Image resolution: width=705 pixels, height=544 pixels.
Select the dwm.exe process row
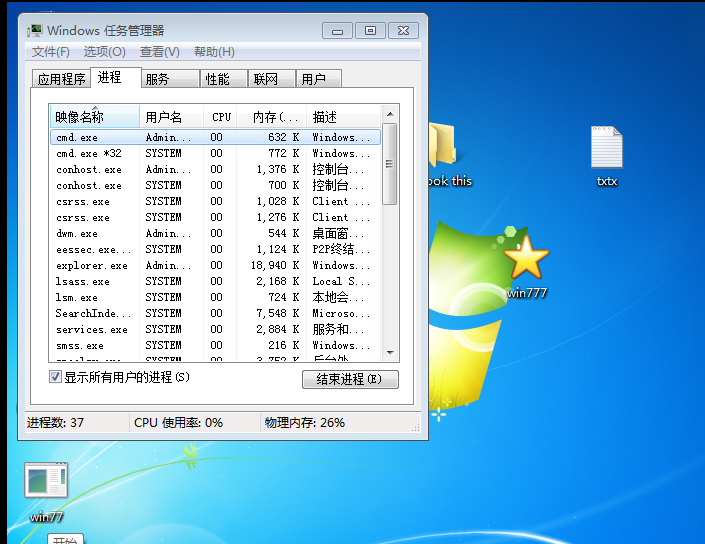click(x=215, y=233)
